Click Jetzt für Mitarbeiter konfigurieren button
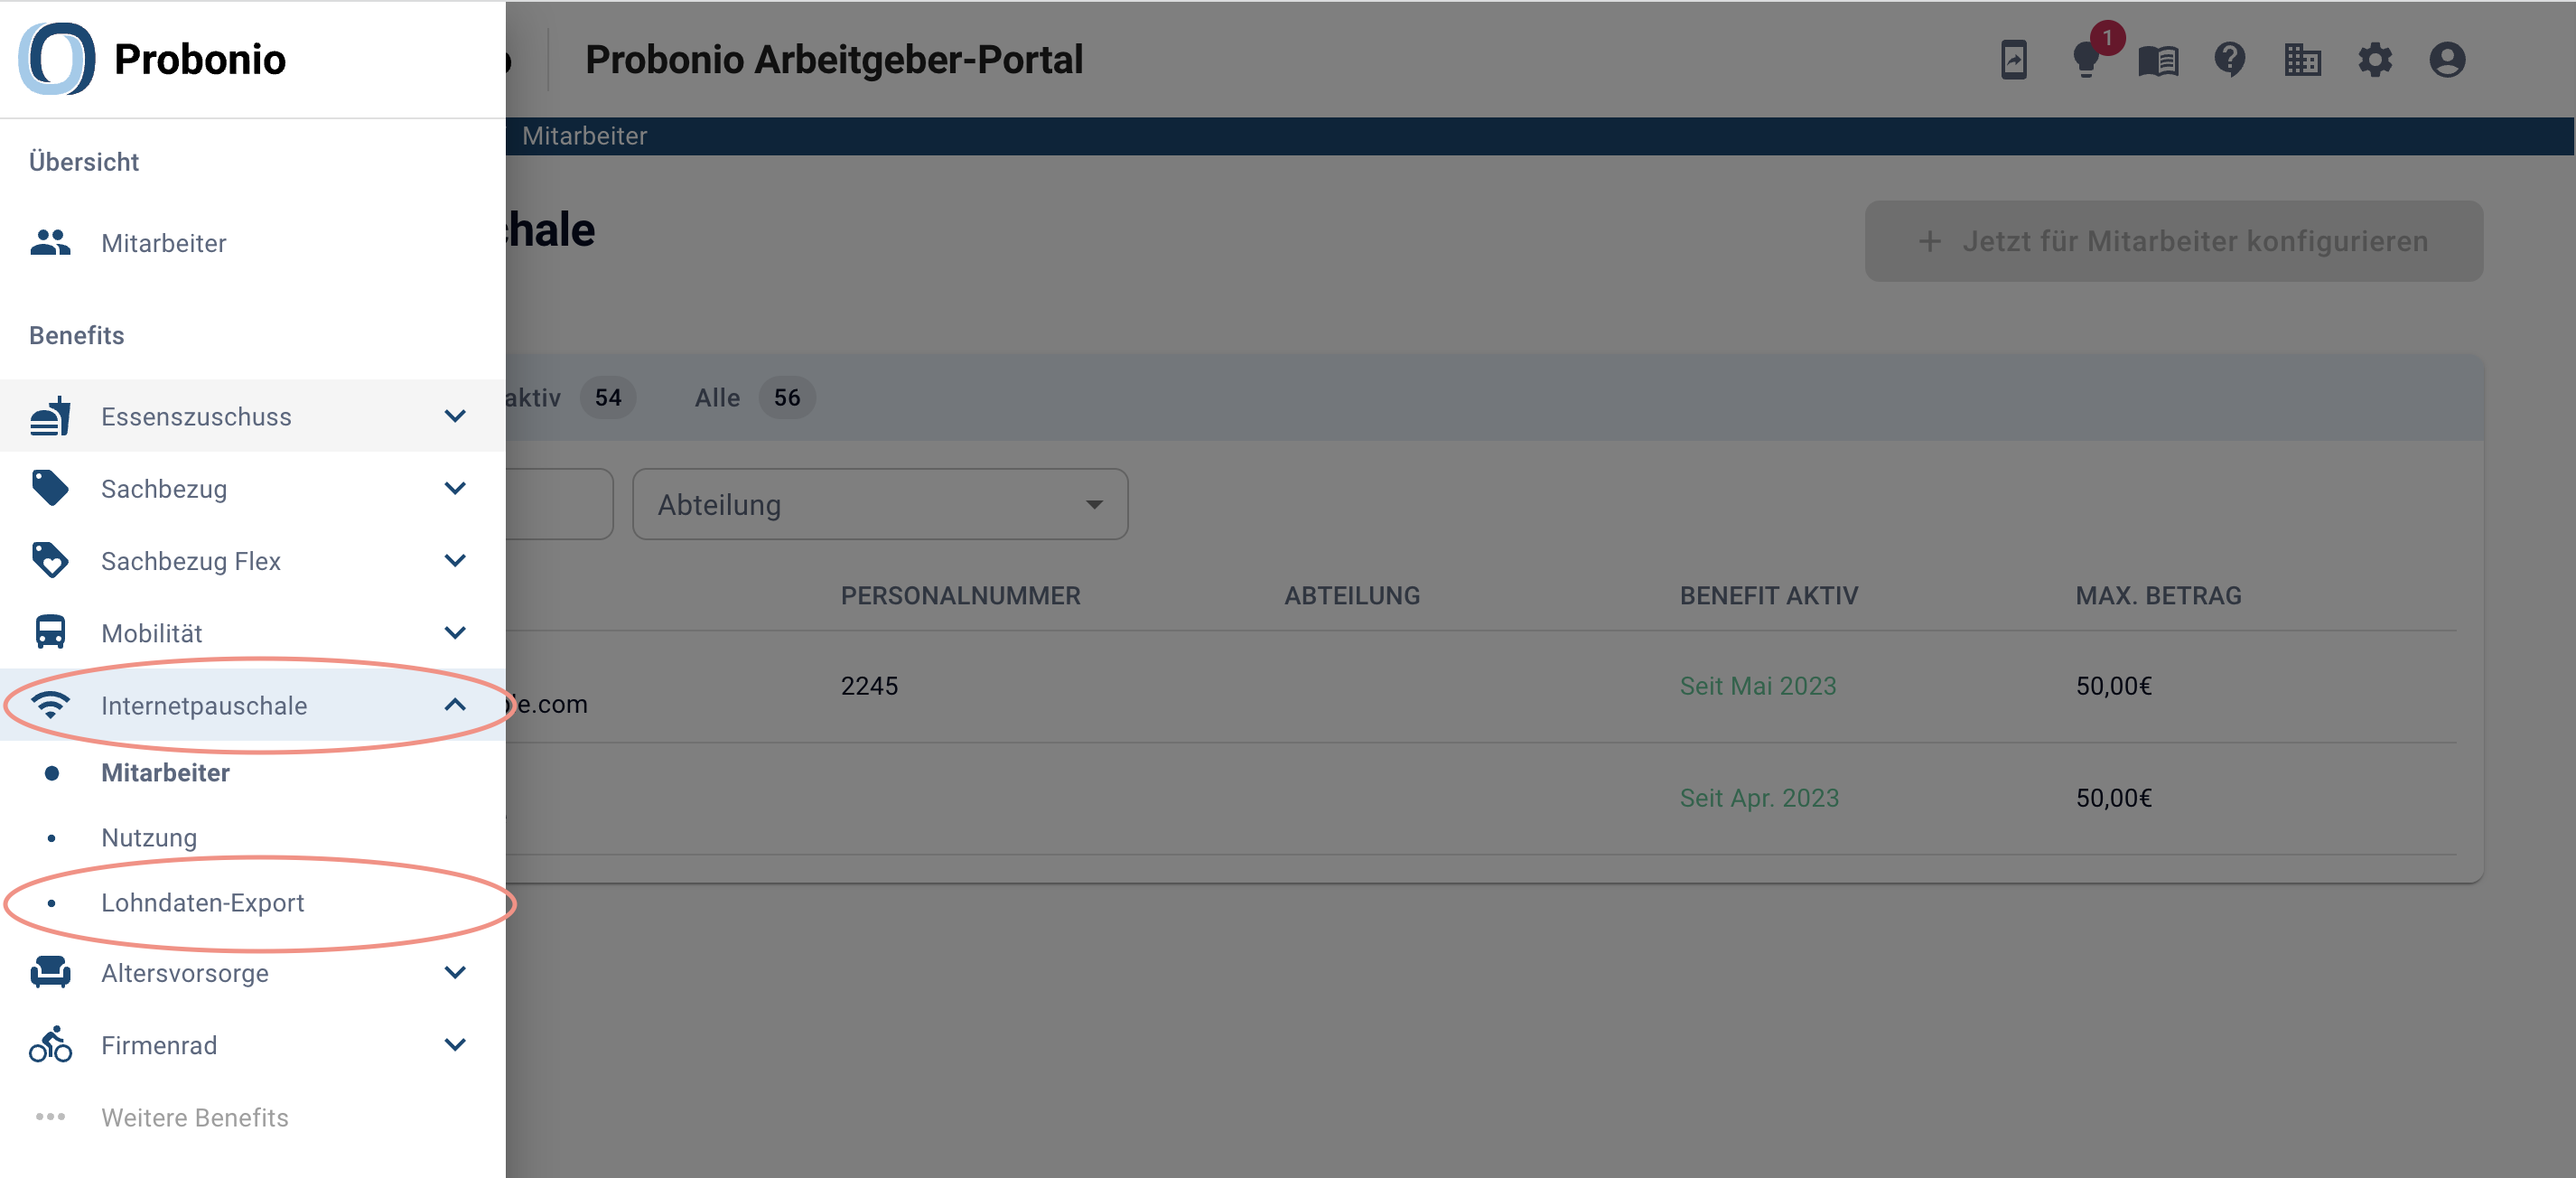The height and width of the screenshot is (1178, 2576). click(2173, 241)
